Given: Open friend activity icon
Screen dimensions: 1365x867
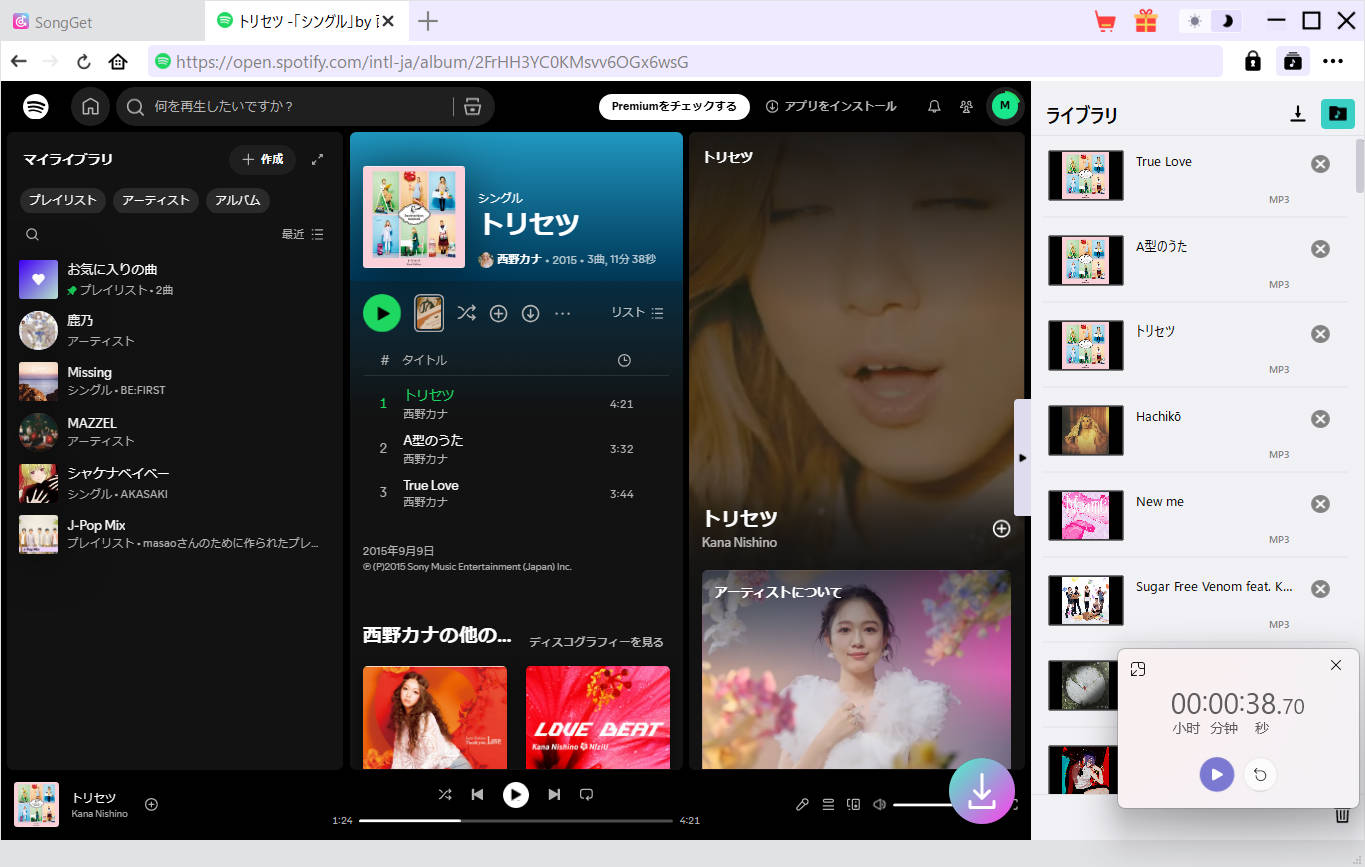Looking at the screenshot, I should (x=966, y=106).
